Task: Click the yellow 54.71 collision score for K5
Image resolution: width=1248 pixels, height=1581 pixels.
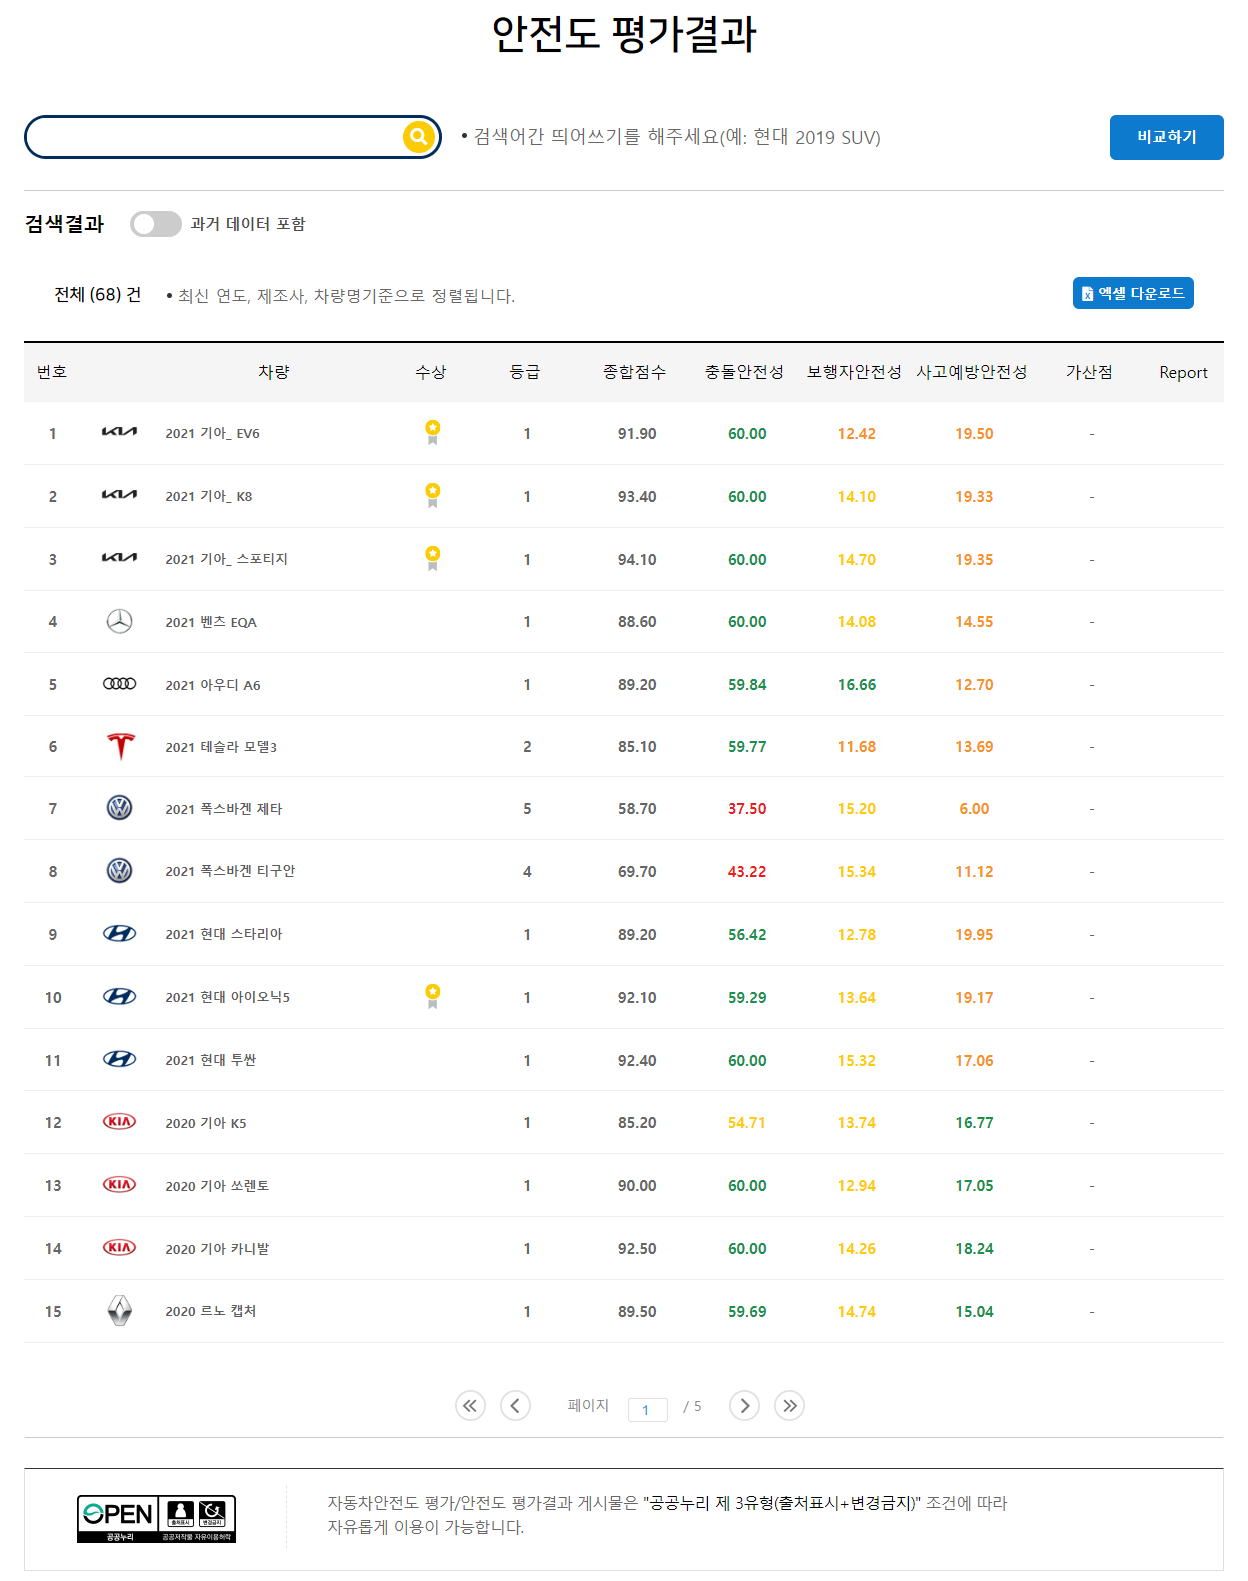Action: coord(747,1123)
